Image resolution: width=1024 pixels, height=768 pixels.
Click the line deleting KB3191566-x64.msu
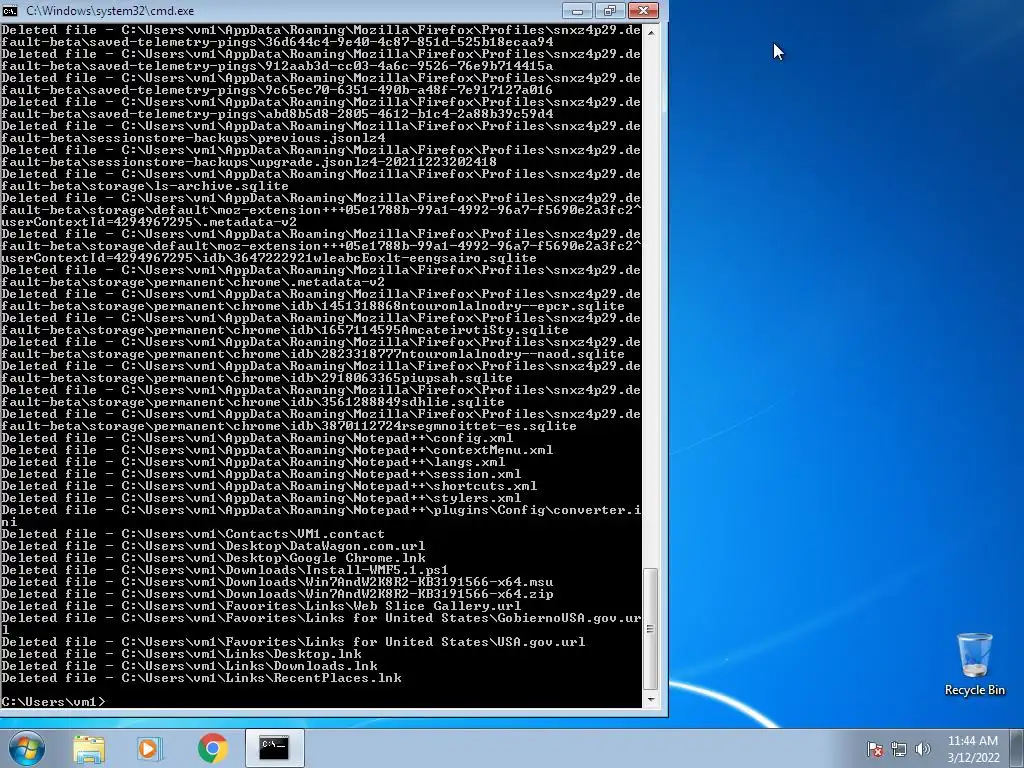click(x=277, y=582)
